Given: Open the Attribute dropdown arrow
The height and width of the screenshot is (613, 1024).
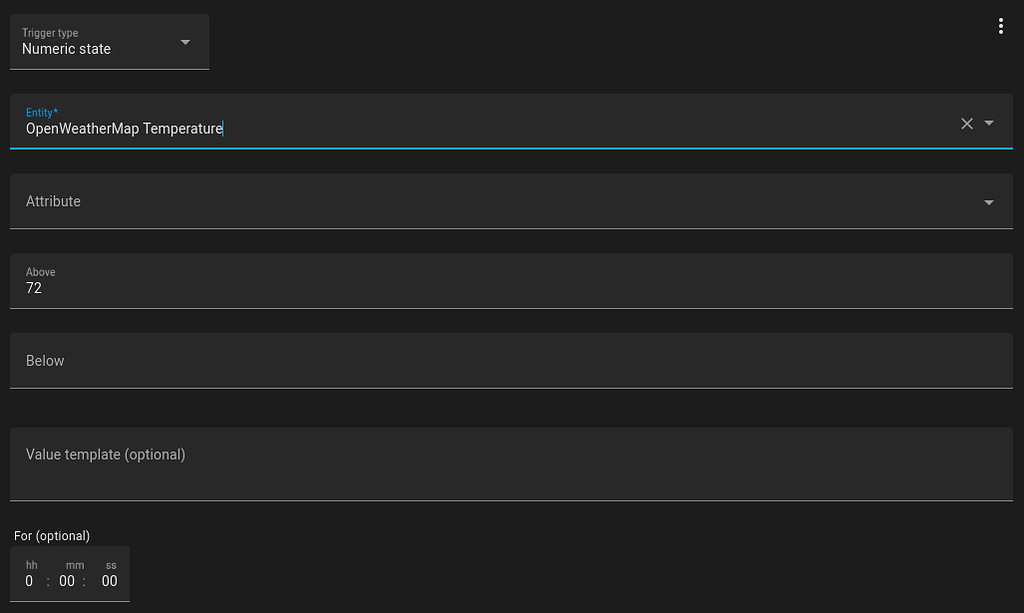Looking at the screenshot, I should point(989,201).
